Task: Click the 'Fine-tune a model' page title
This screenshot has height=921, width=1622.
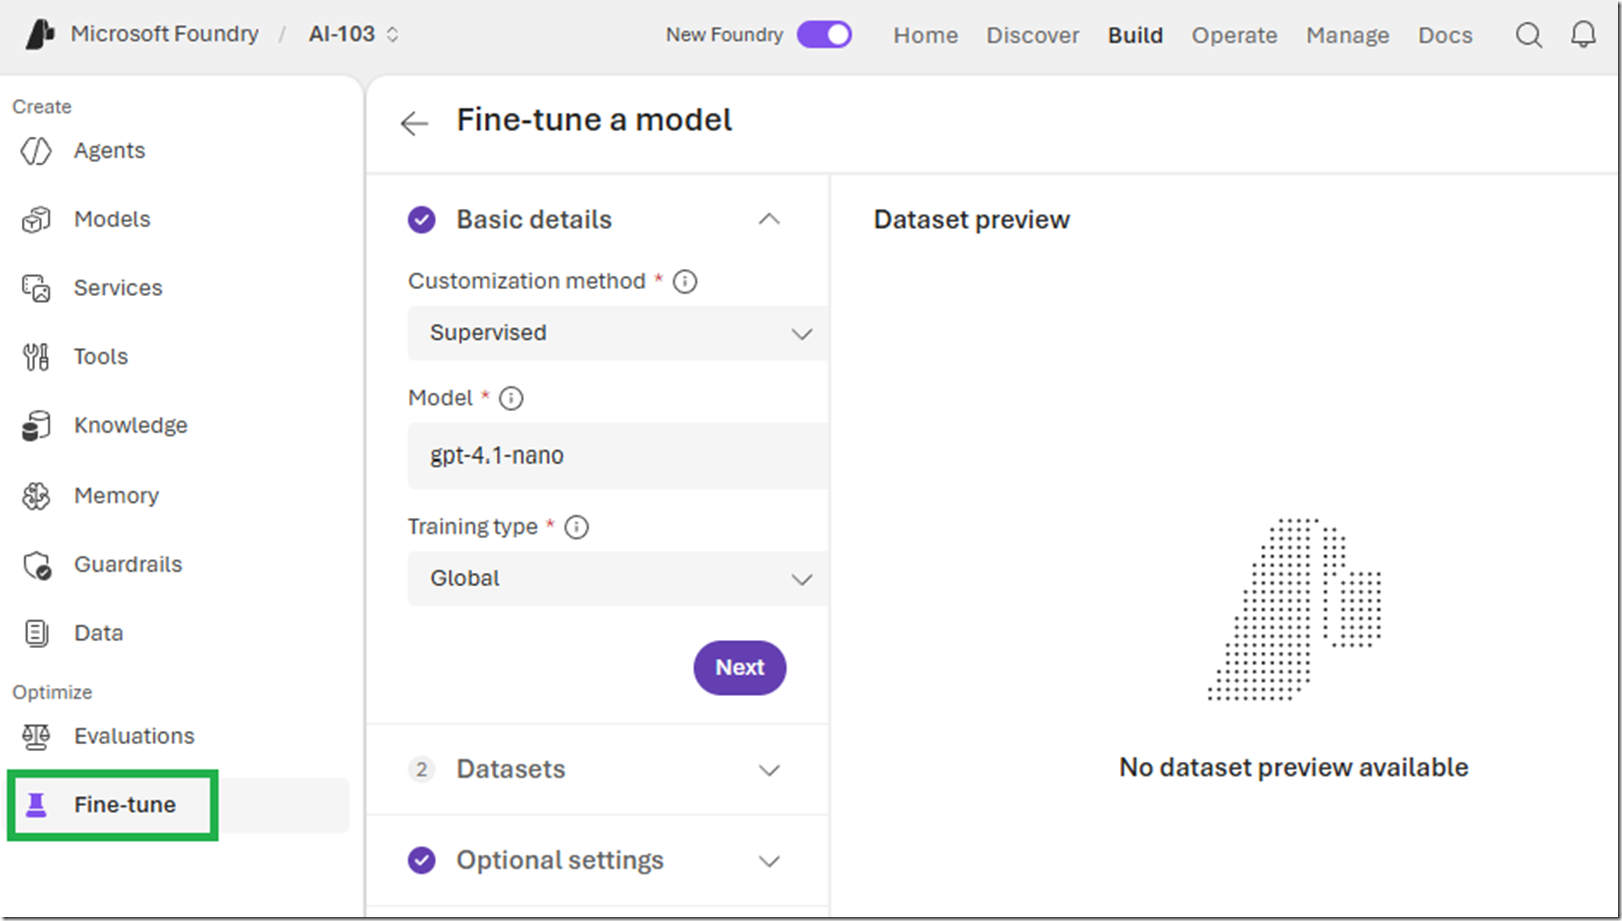Action: pos(594,121)
